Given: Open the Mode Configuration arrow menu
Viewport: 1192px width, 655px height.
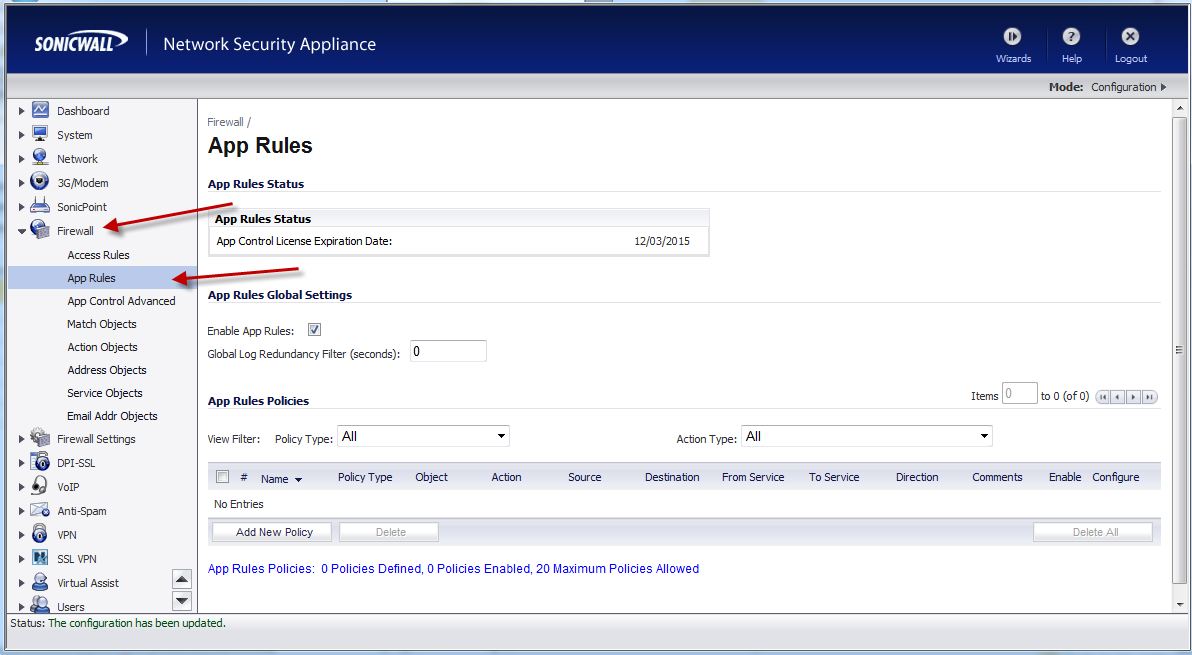Looking at the screenshot, I should tap(1163, 87).
